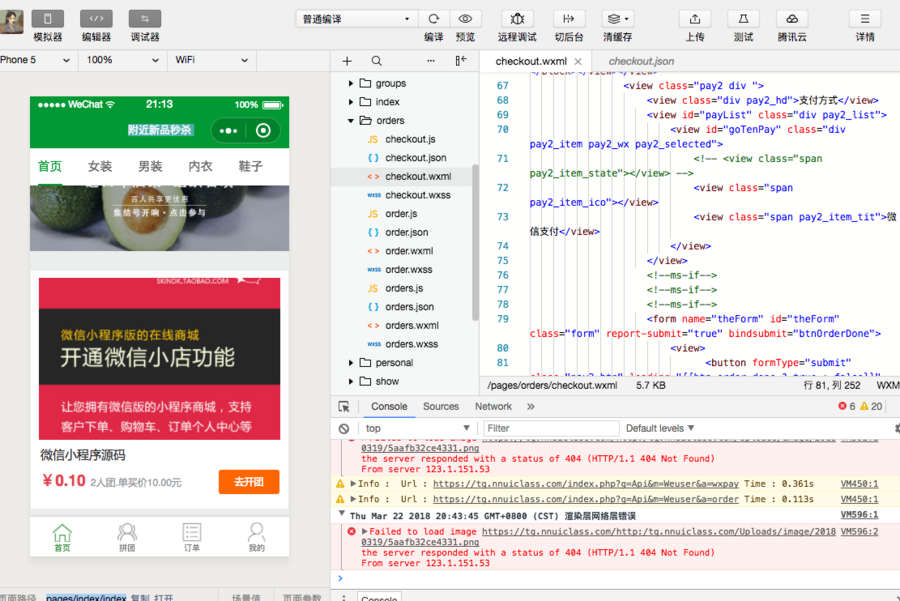Clear the console with the ban icon

coord(344,428)
